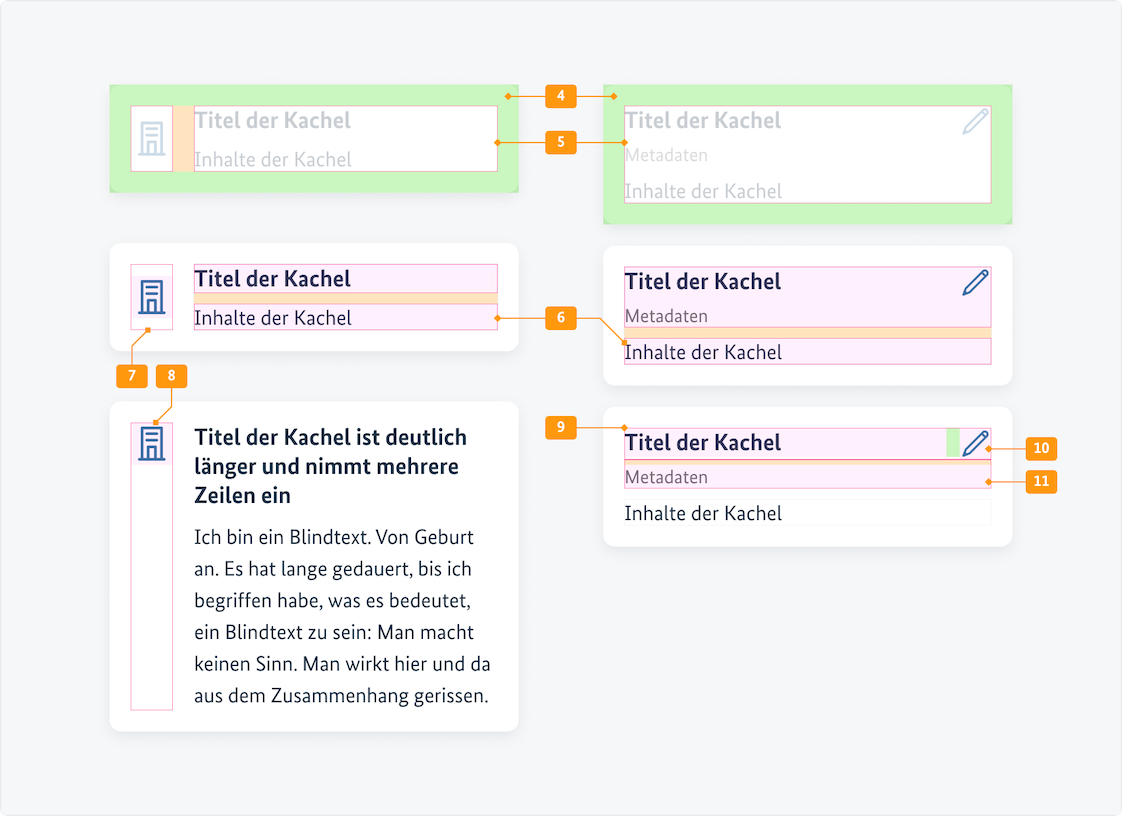
Task: Click the long title "Titel der Kachel ist deutlich länger"
Action: point(331,466)
